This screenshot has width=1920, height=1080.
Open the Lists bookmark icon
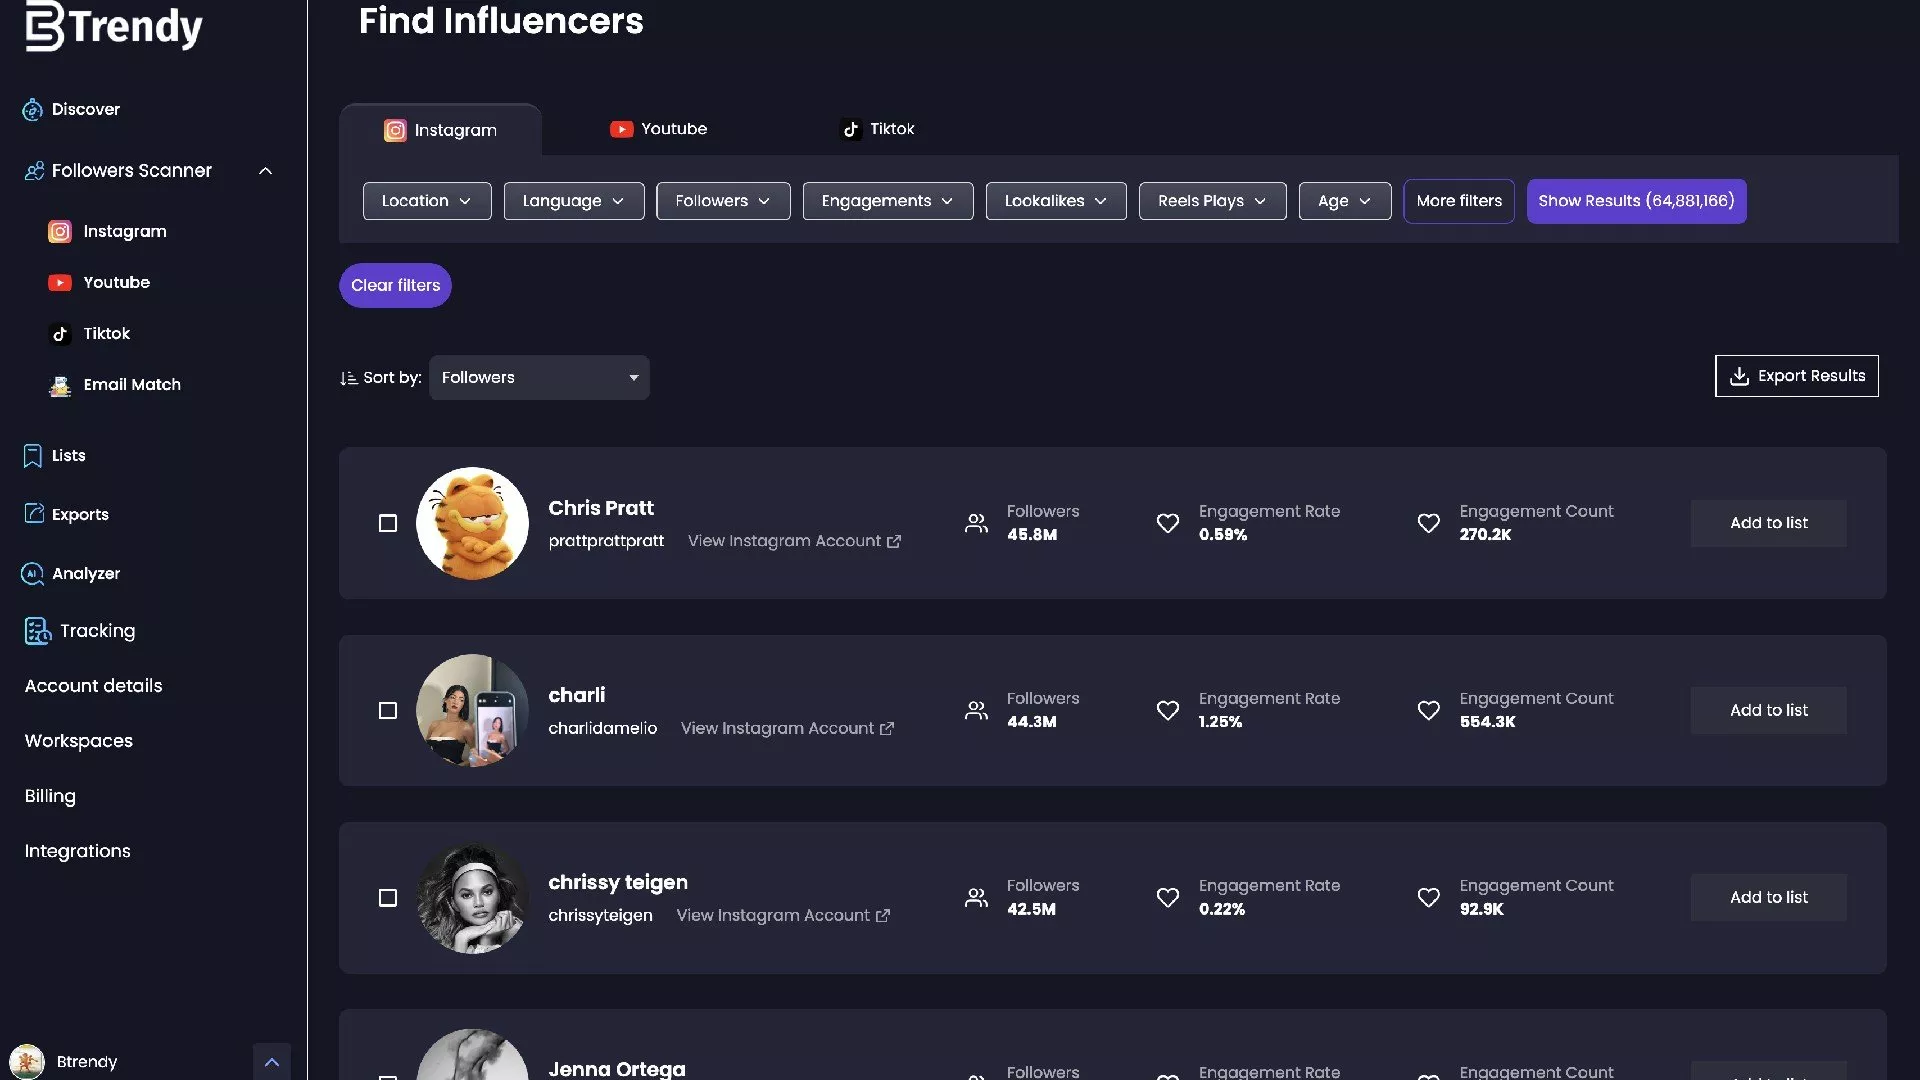(32, 456)
